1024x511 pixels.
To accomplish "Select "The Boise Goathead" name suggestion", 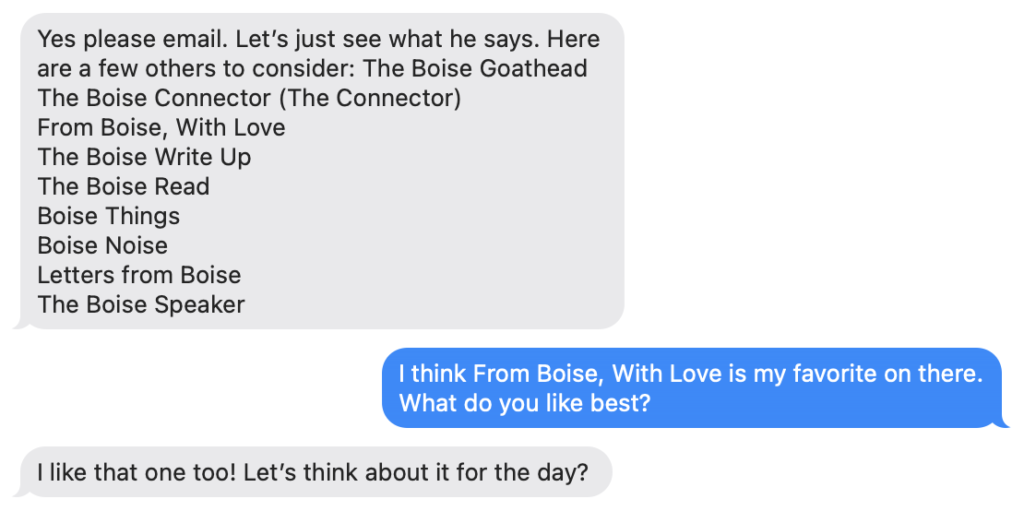I will click(x=474, y=69).
